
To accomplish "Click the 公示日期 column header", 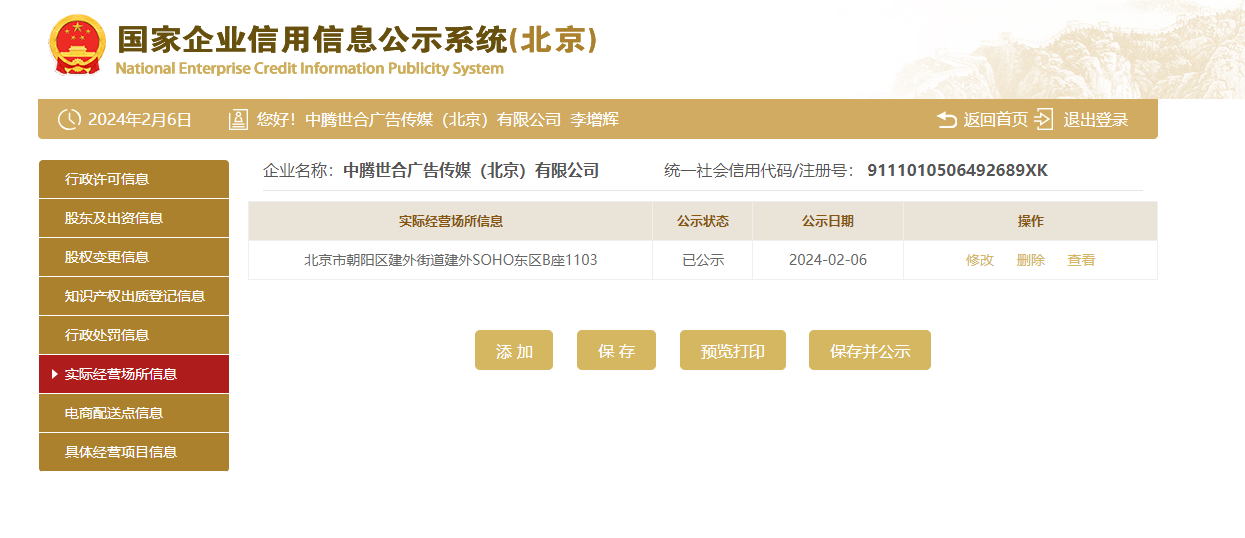I will 828,221.
